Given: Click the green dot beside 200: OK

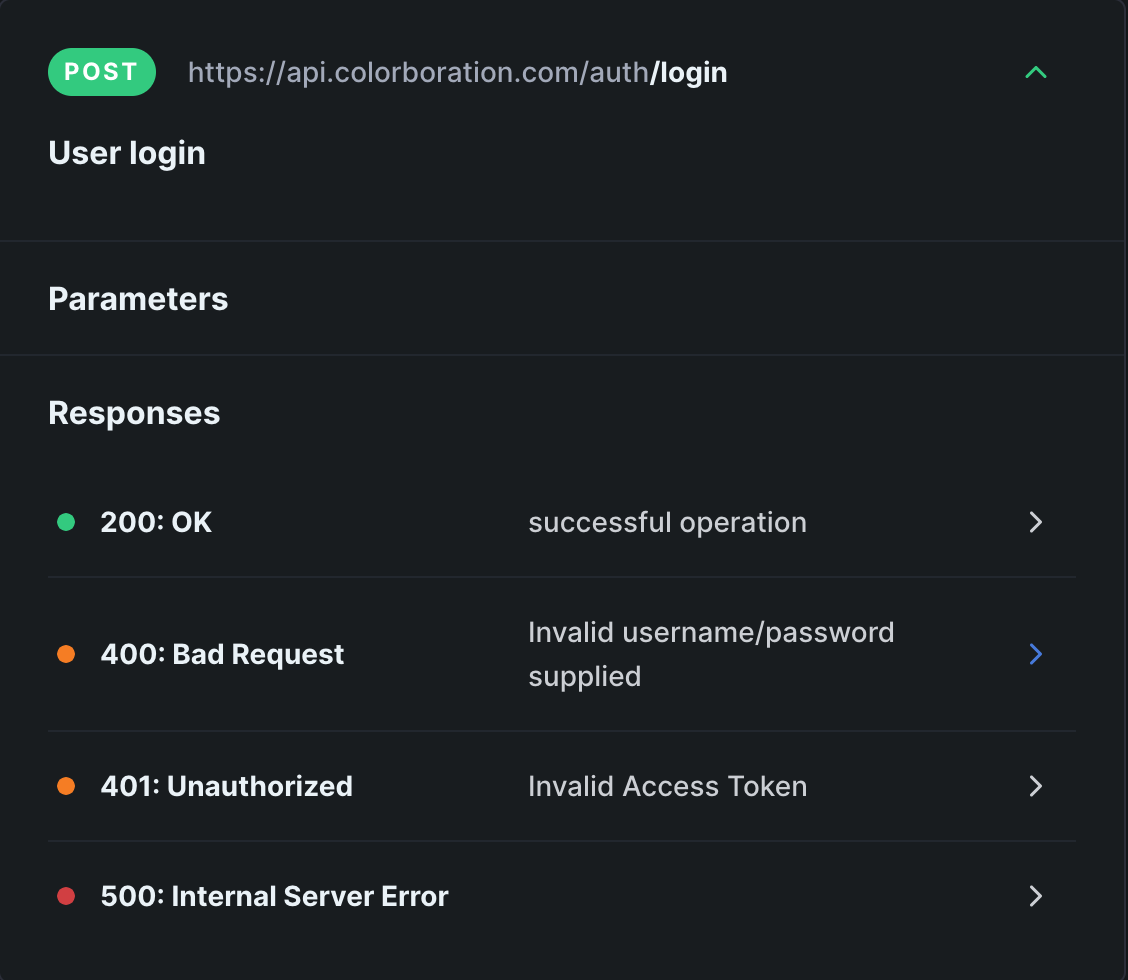Looking at the screenshot, I should tap(66, 522).
